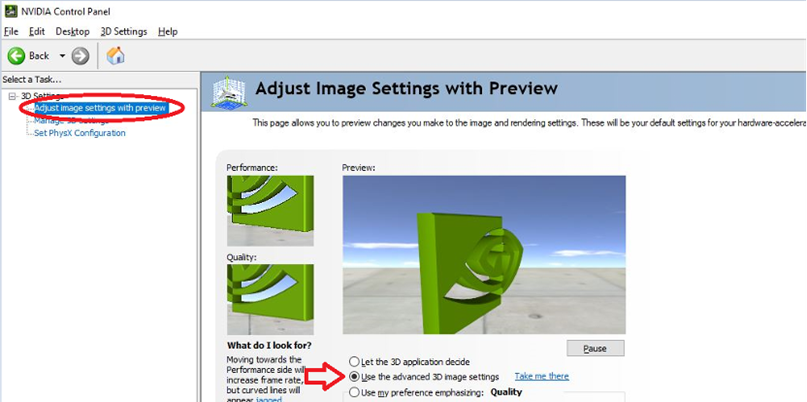Click the Adjust Image Settings with Preview title

407,88
